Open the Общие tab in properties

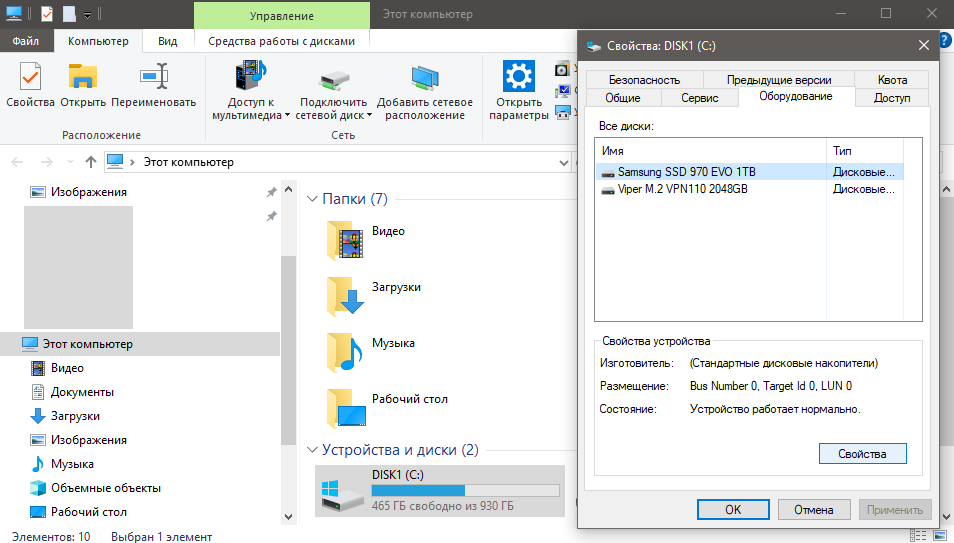tap(623, 97)
